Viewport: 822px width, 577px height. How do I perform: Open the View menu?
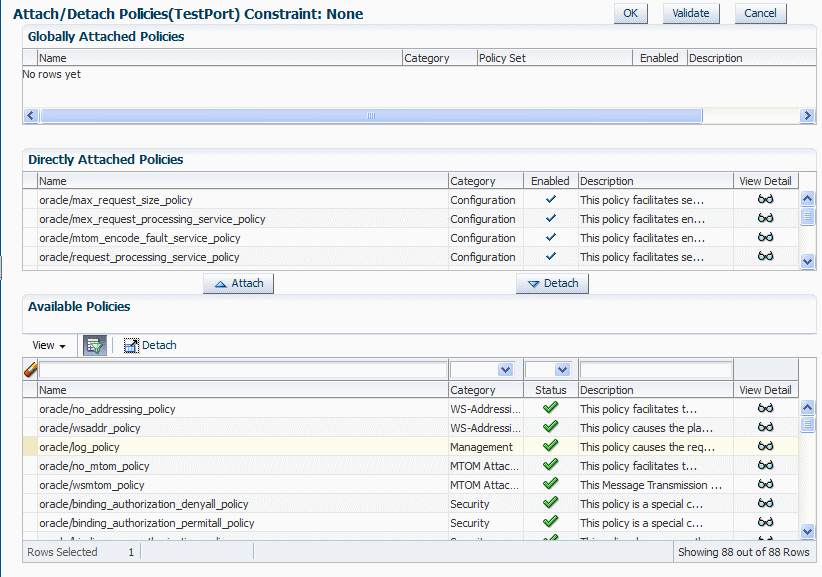pos(48,345)
